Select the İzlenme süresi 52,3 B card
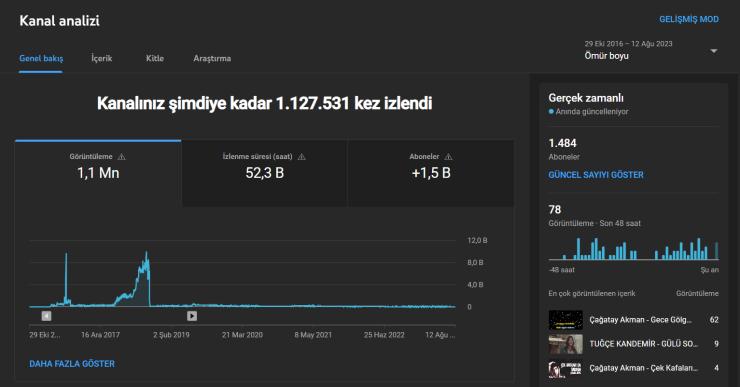This screenshot has height=387, width=740. 264,173
